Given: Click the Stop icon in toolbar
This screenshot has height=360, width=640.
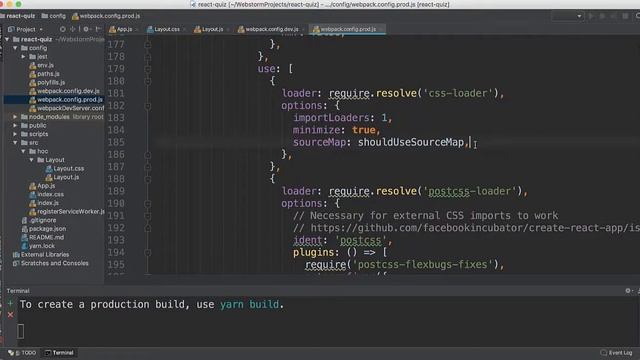Looking at the screenshot, I should 625,16.
